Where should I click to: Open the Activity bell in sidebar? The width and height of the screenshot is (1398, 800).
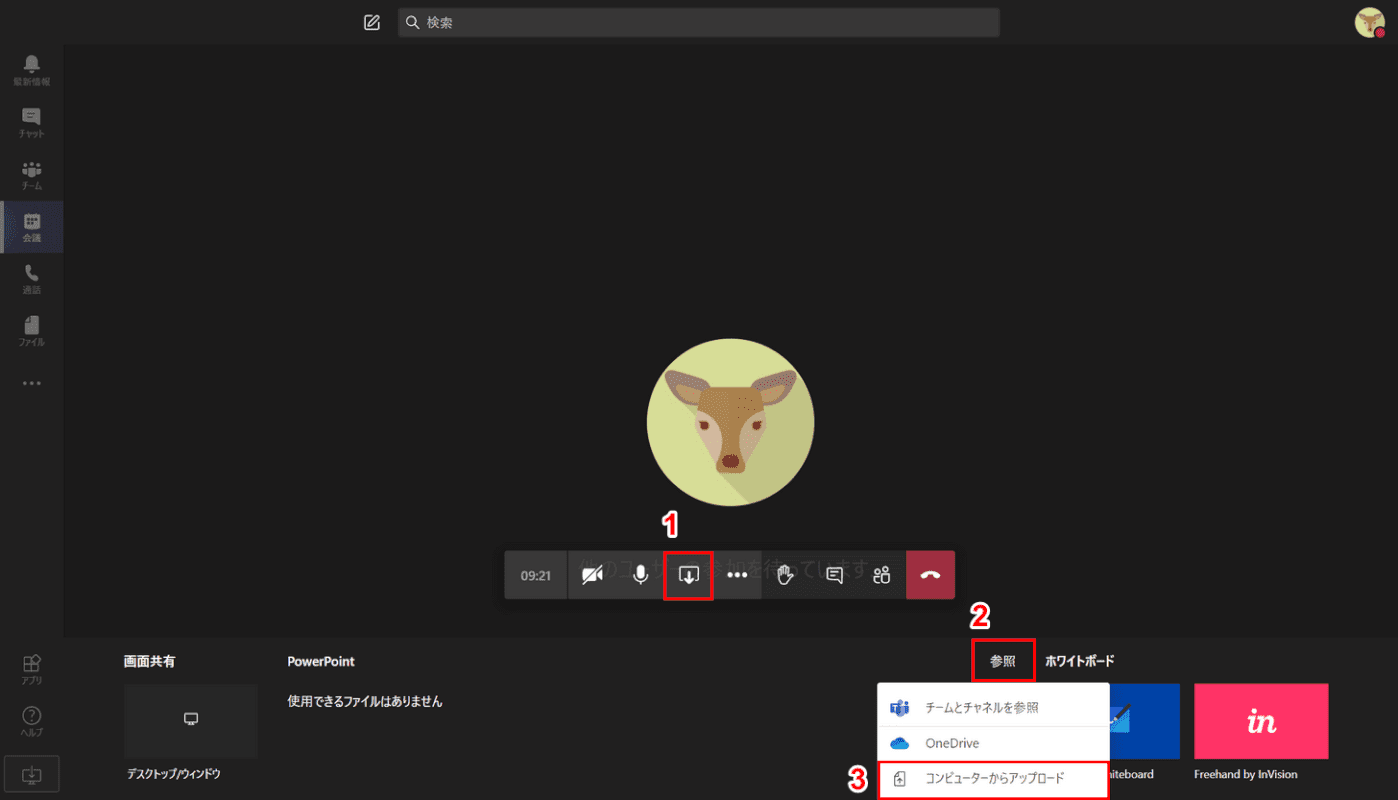point(32,70)
